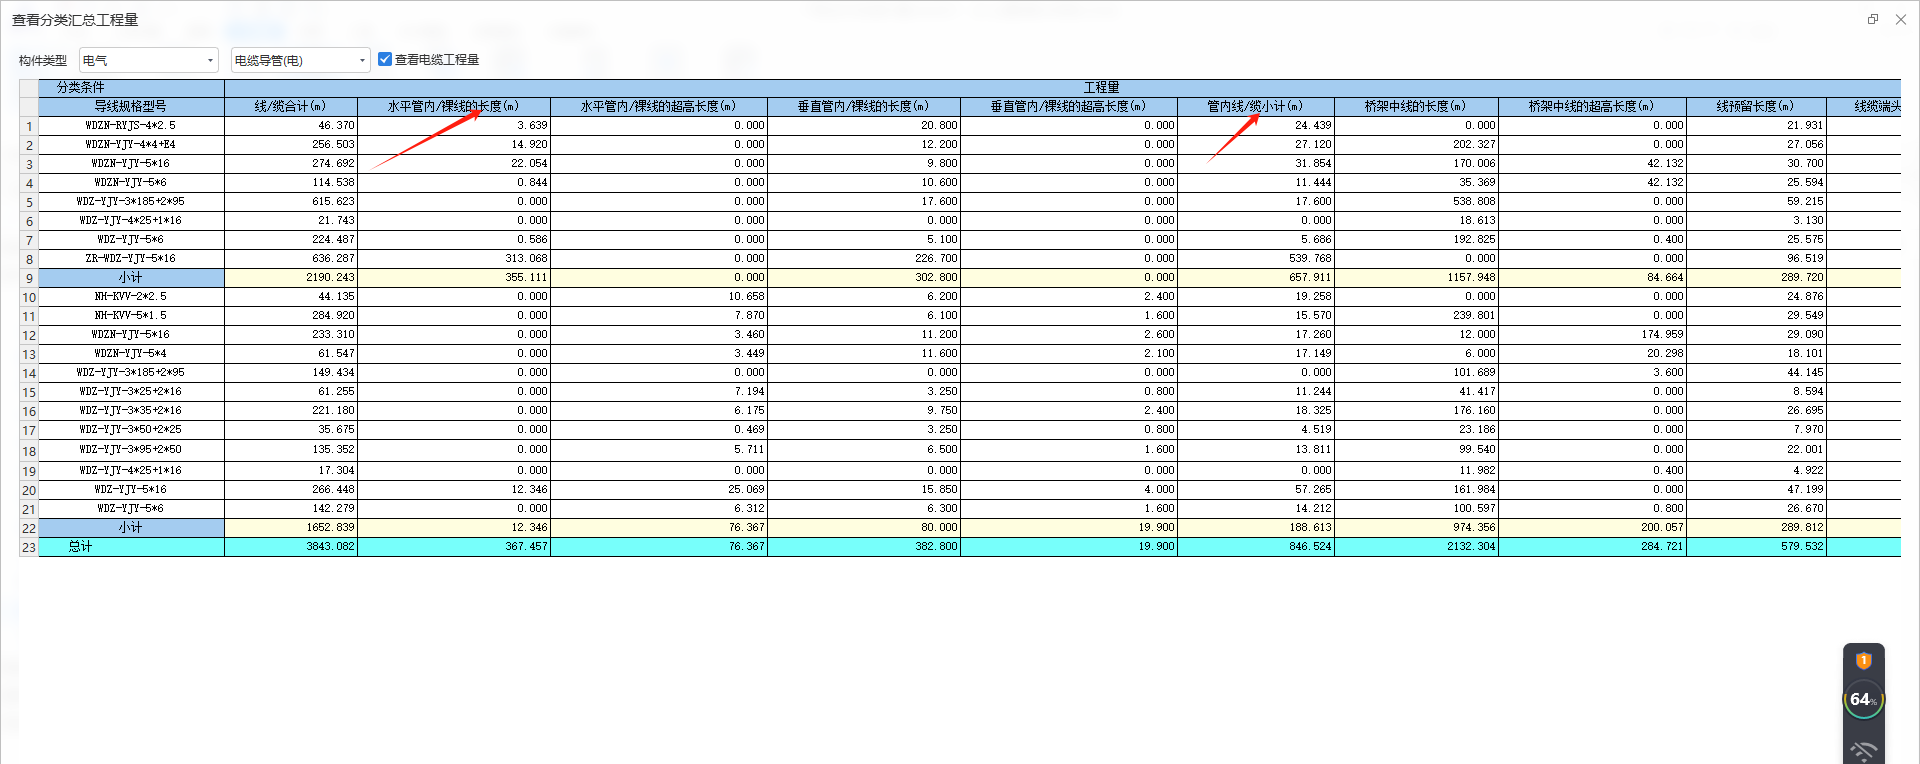Click the WDZ-YJY-3*95+2*50 row label

point(131,450)
